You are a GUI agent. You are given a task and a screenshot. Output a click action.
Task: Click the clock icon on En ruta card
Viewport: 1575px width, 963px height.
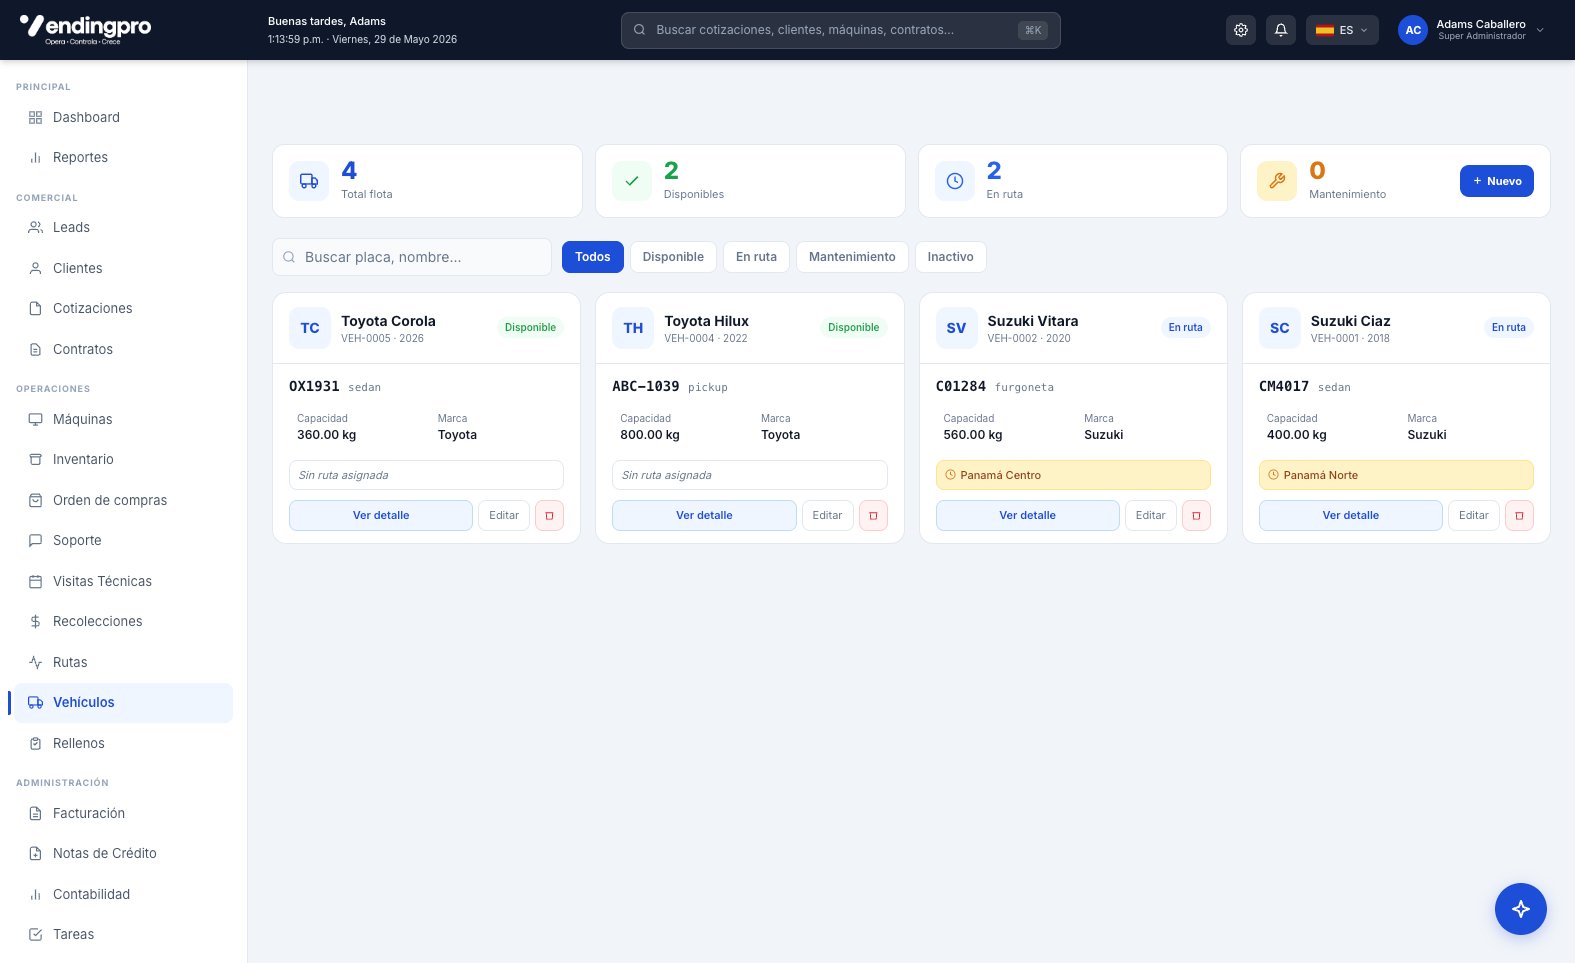(955, 181)
